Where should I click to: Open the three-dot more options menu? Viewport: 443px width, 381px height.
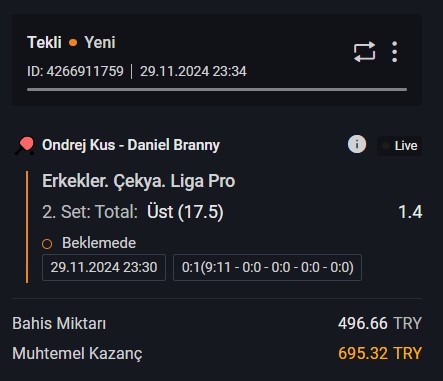pos(395,52)
